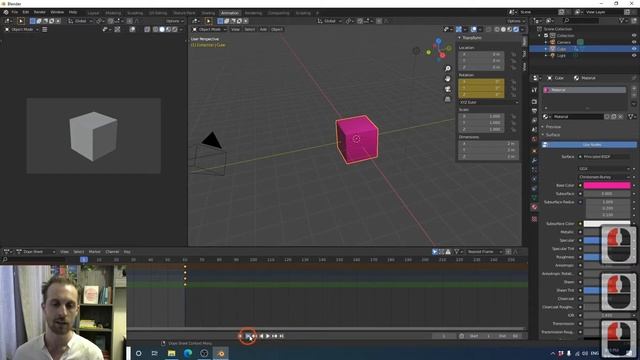Viewport: 640px width, 360px height.
Task: Toggle camera view icon in viewport
Action: click(x=448, y=89)
